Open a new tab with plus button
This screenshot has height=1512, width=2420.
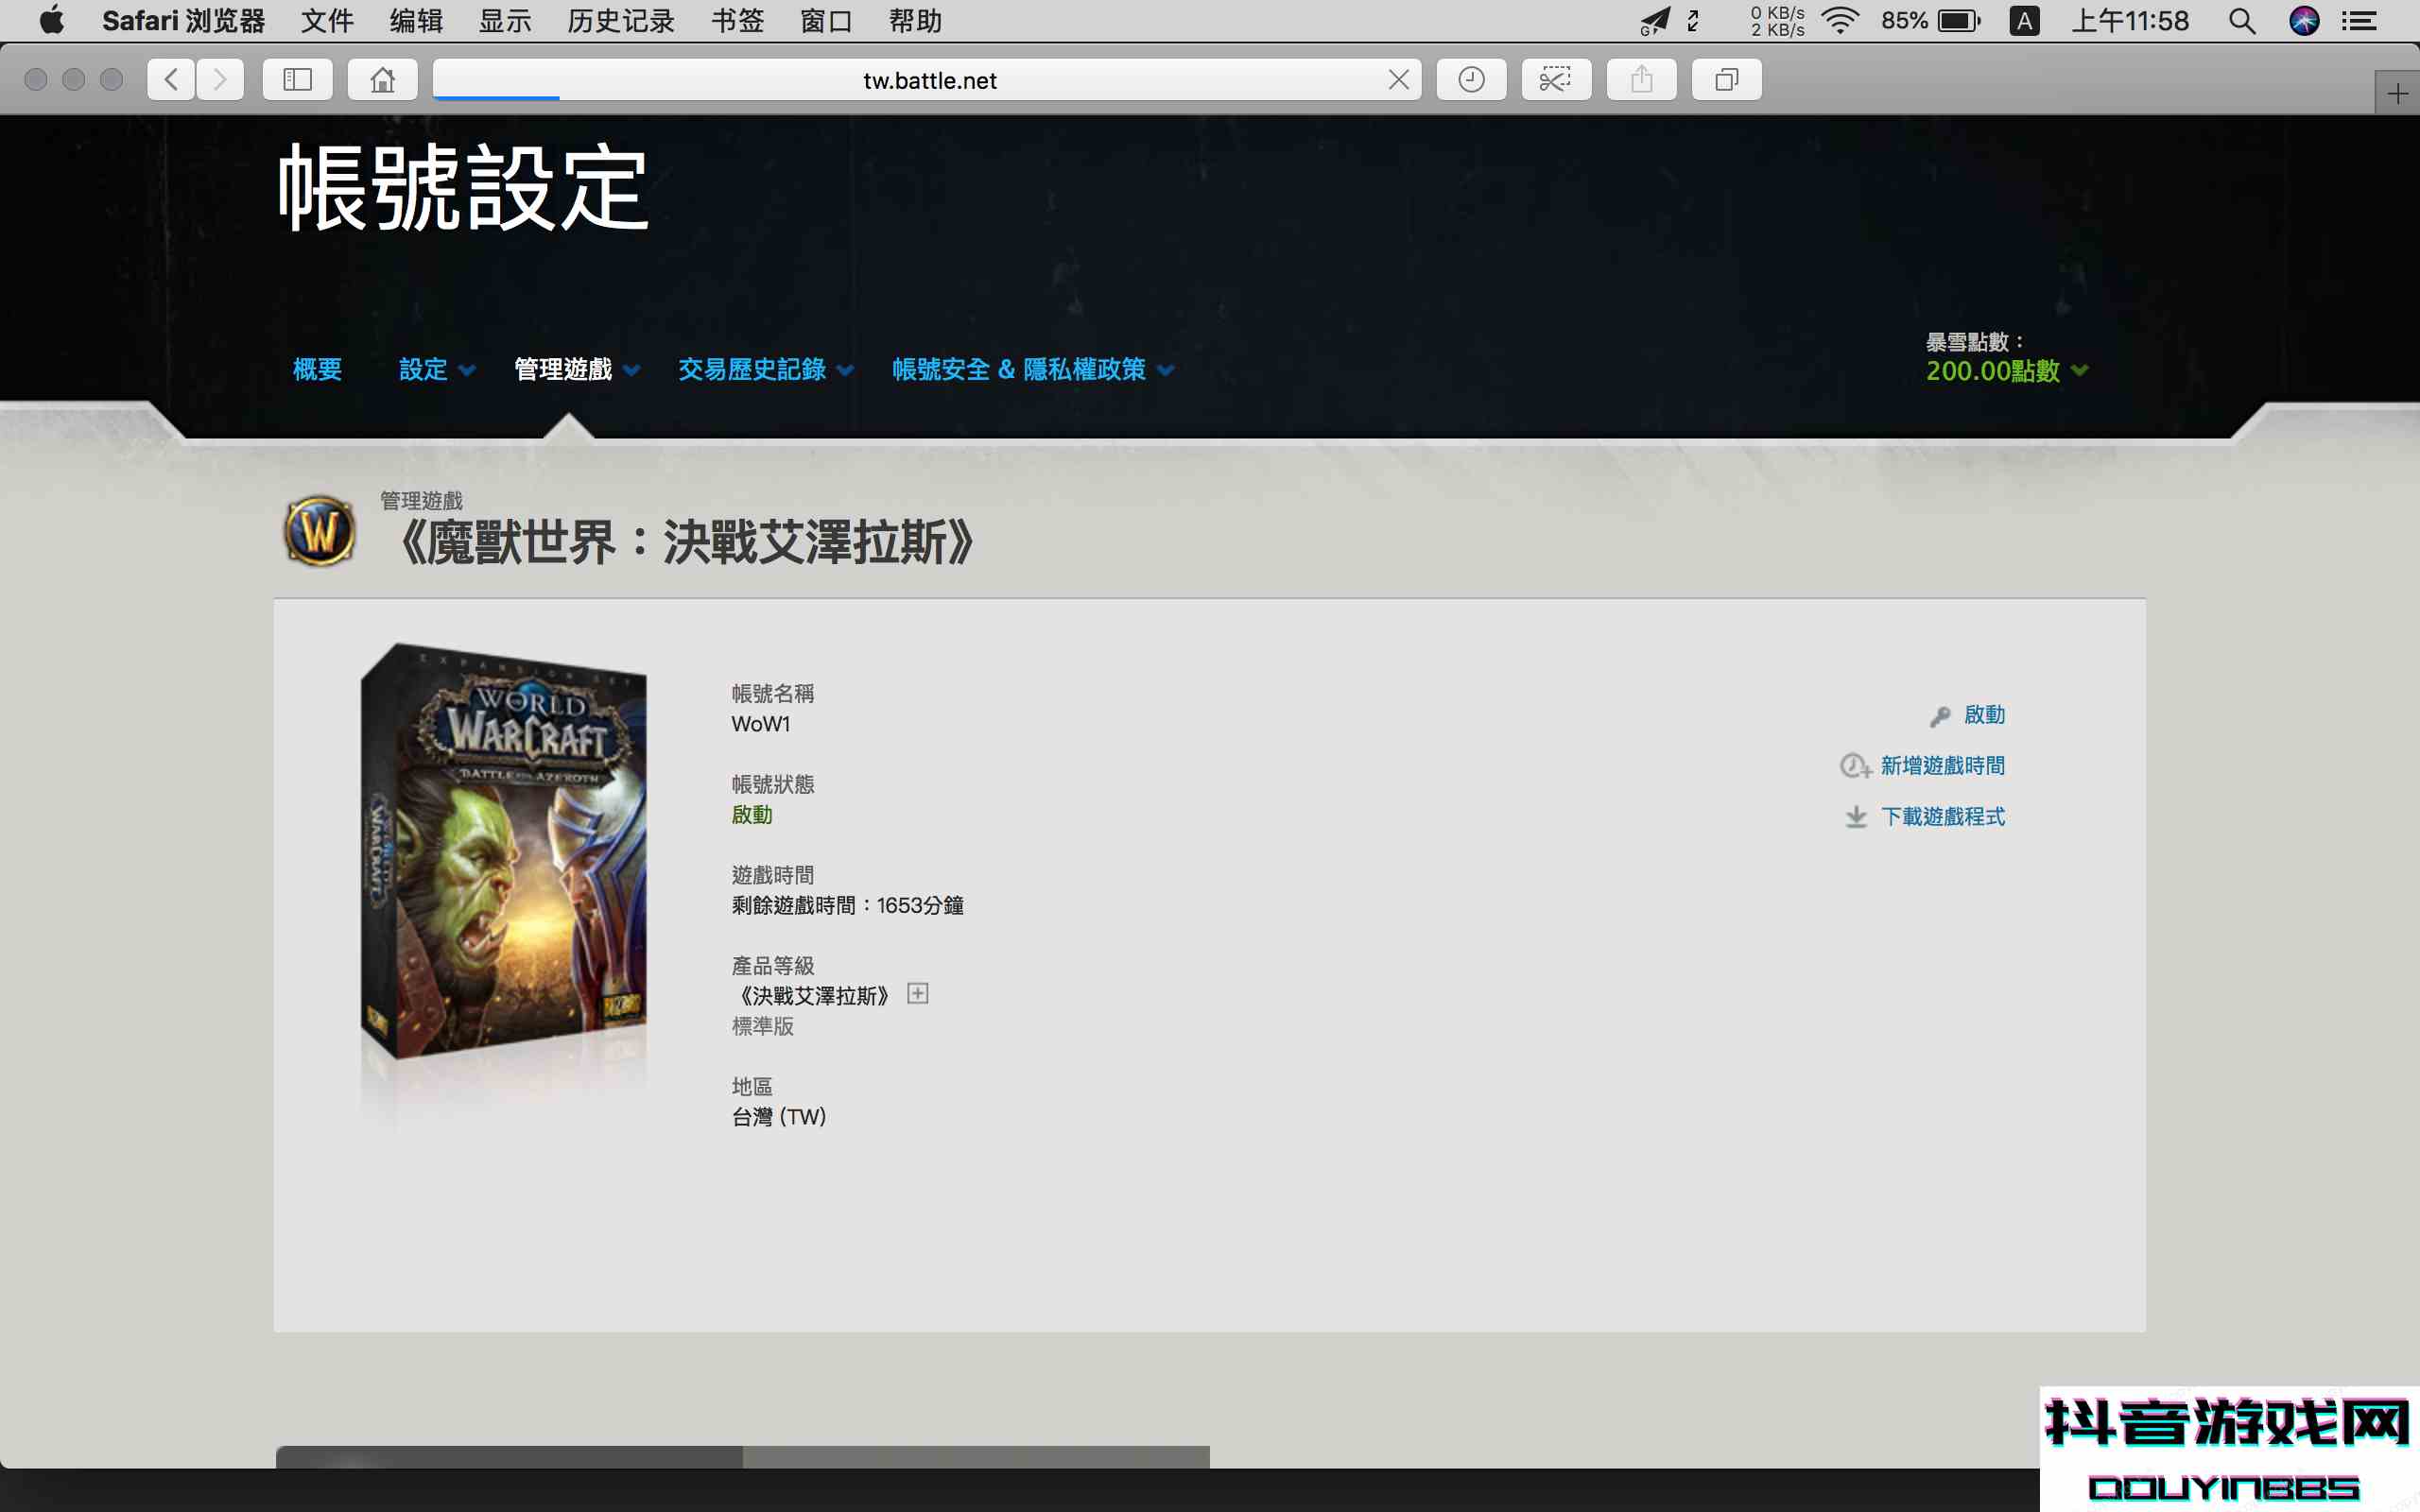coord(2397,94)
